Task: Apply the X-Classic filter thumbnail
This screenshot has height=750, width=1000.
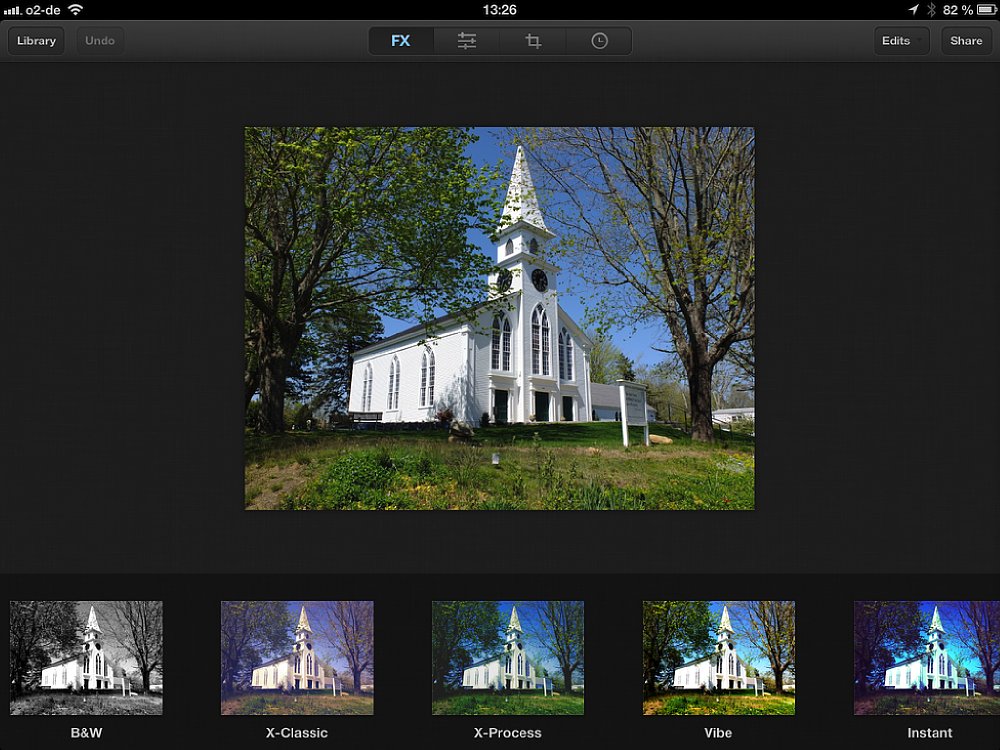Action: [x=297, y=658]
